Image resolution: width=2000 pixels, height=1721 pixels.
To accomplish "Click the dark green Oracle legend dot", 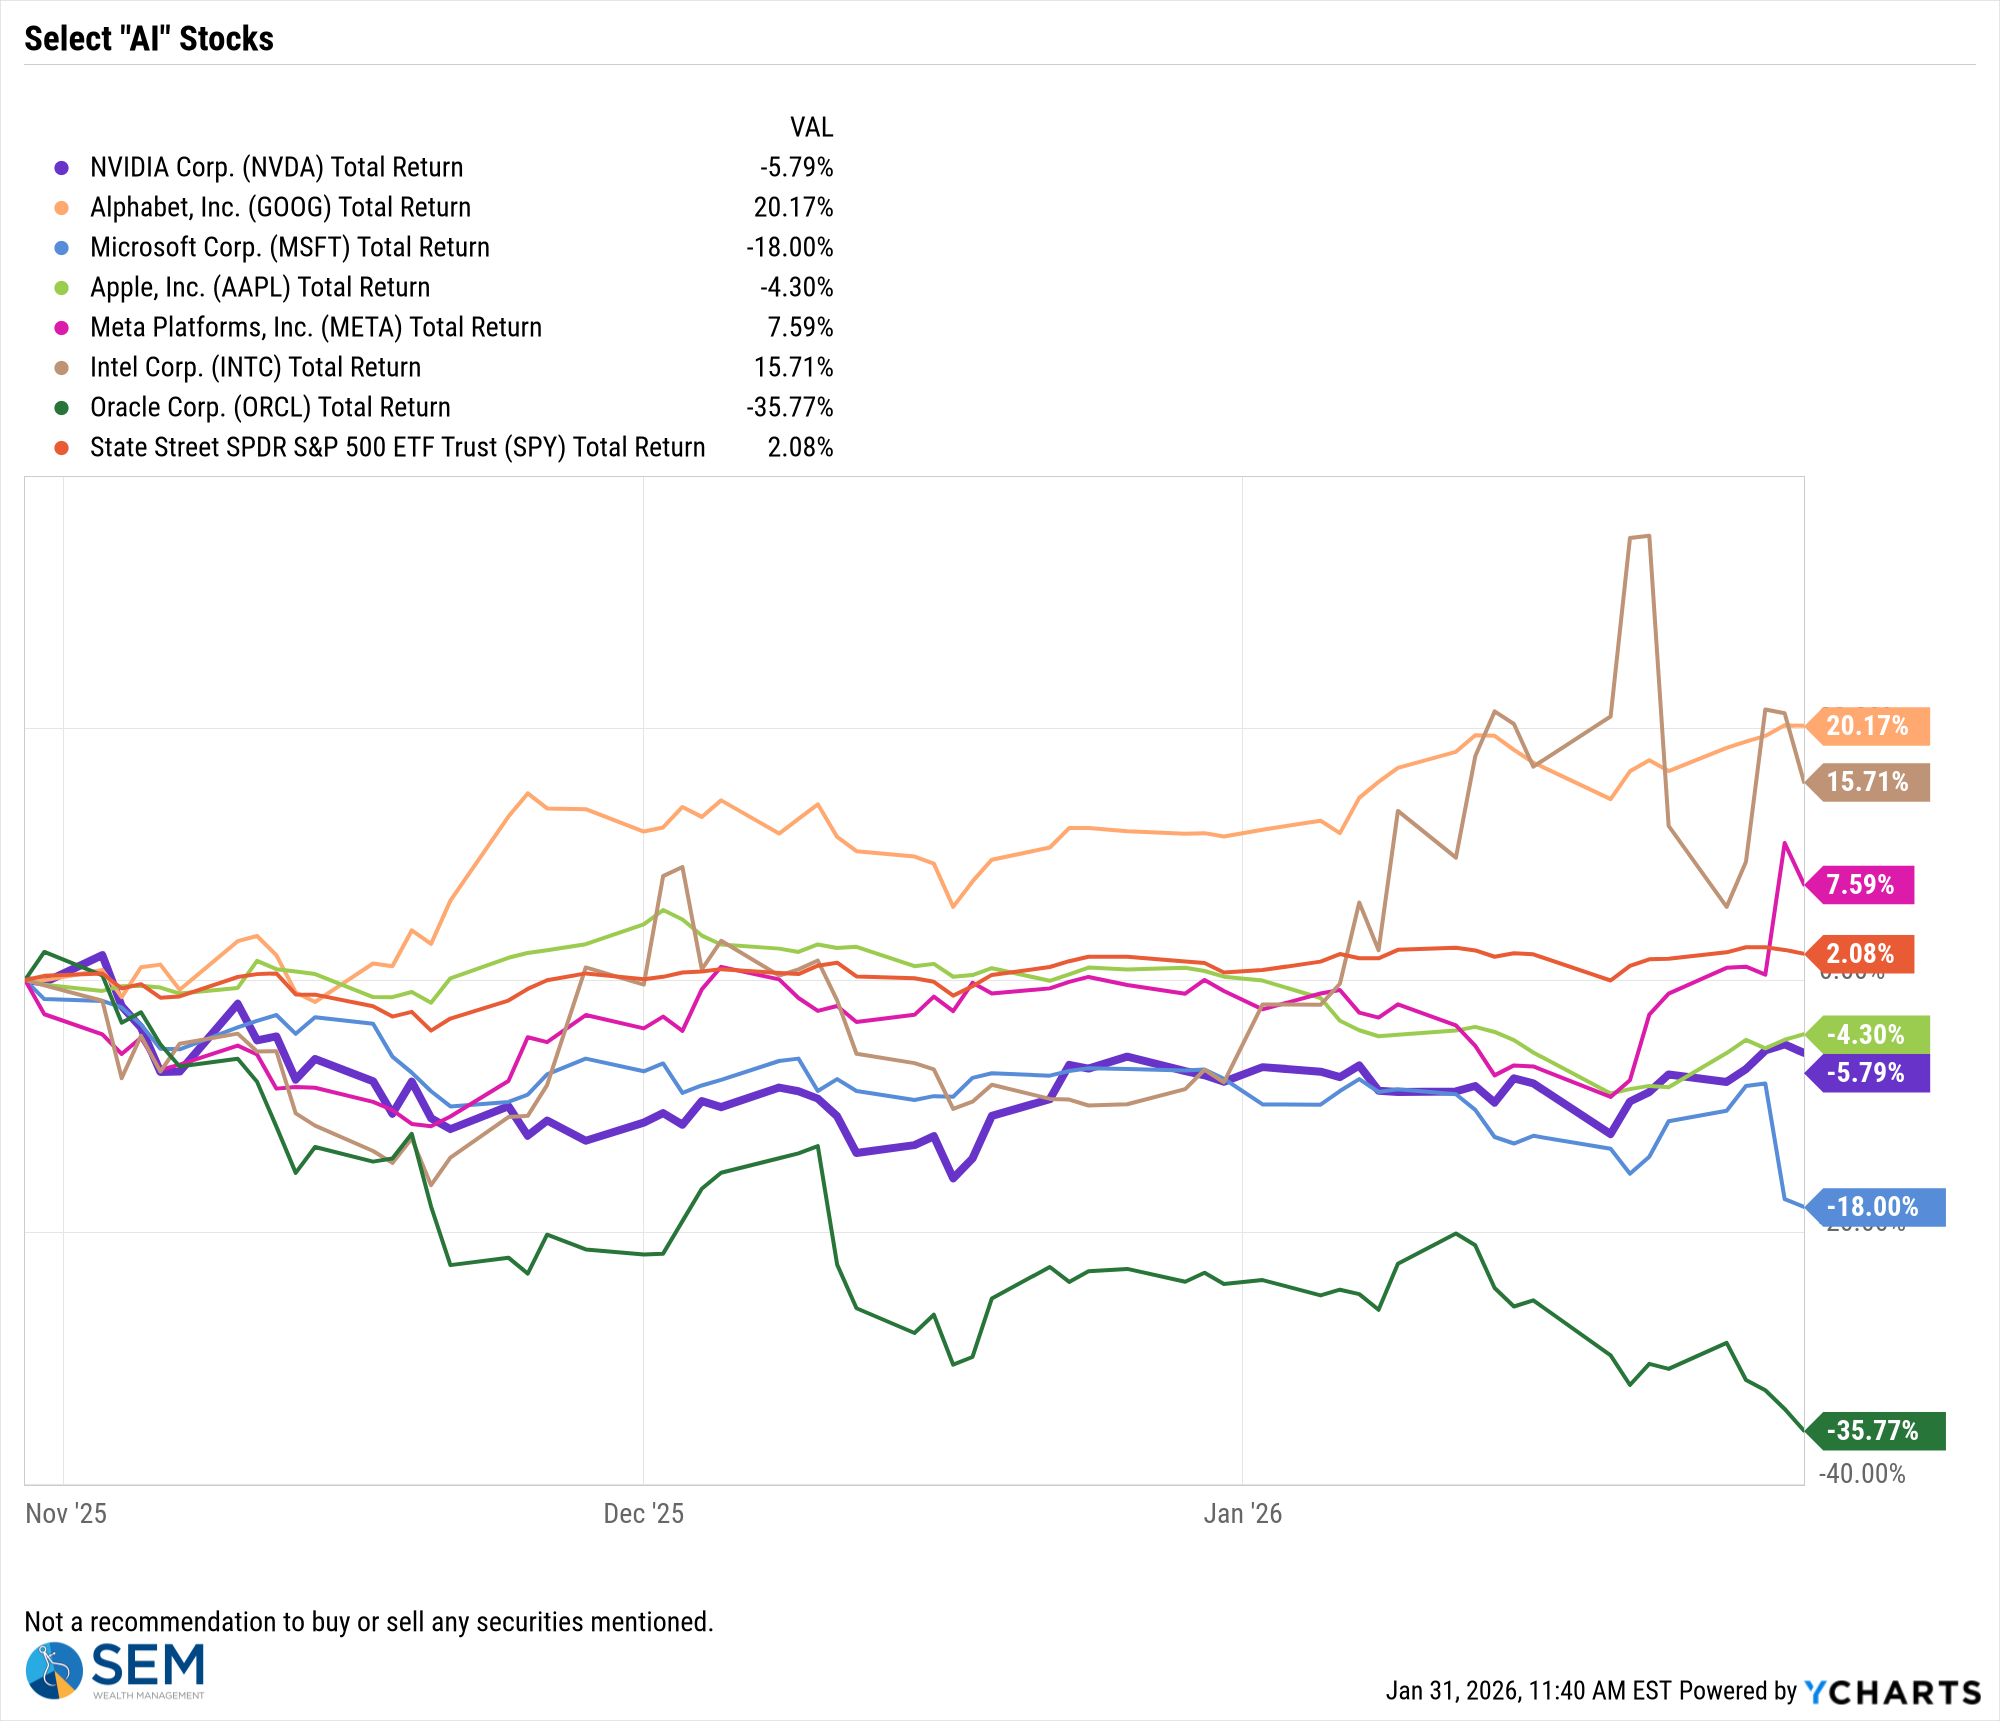I will coord(62,408).
